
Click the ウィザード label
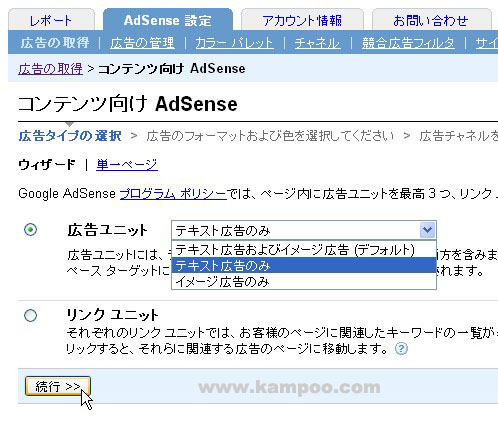(47, 165)
